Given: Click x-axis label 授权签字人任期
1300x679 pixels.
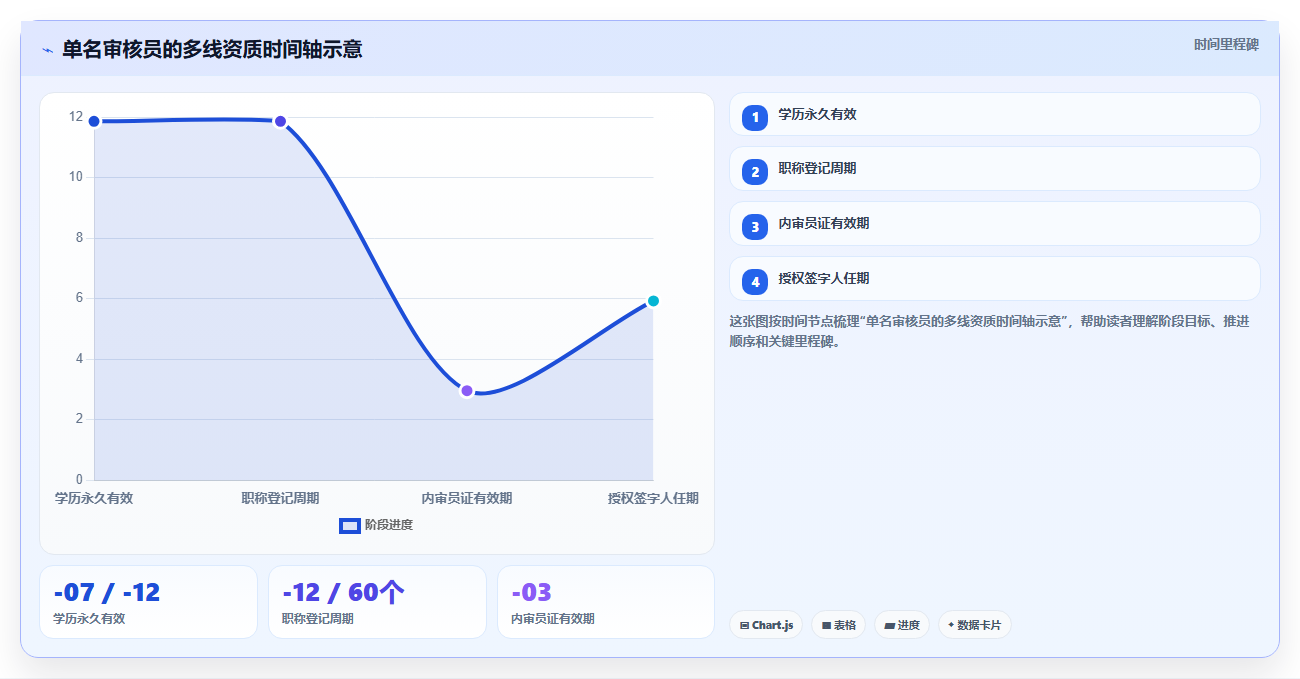Looking at the screenshot, I should [x=653, y=498].
